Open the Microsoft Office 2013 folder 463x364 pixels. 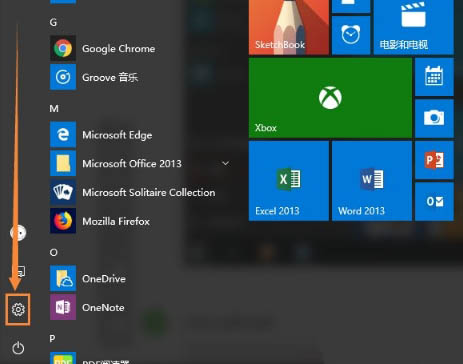(x=132, y=163)
